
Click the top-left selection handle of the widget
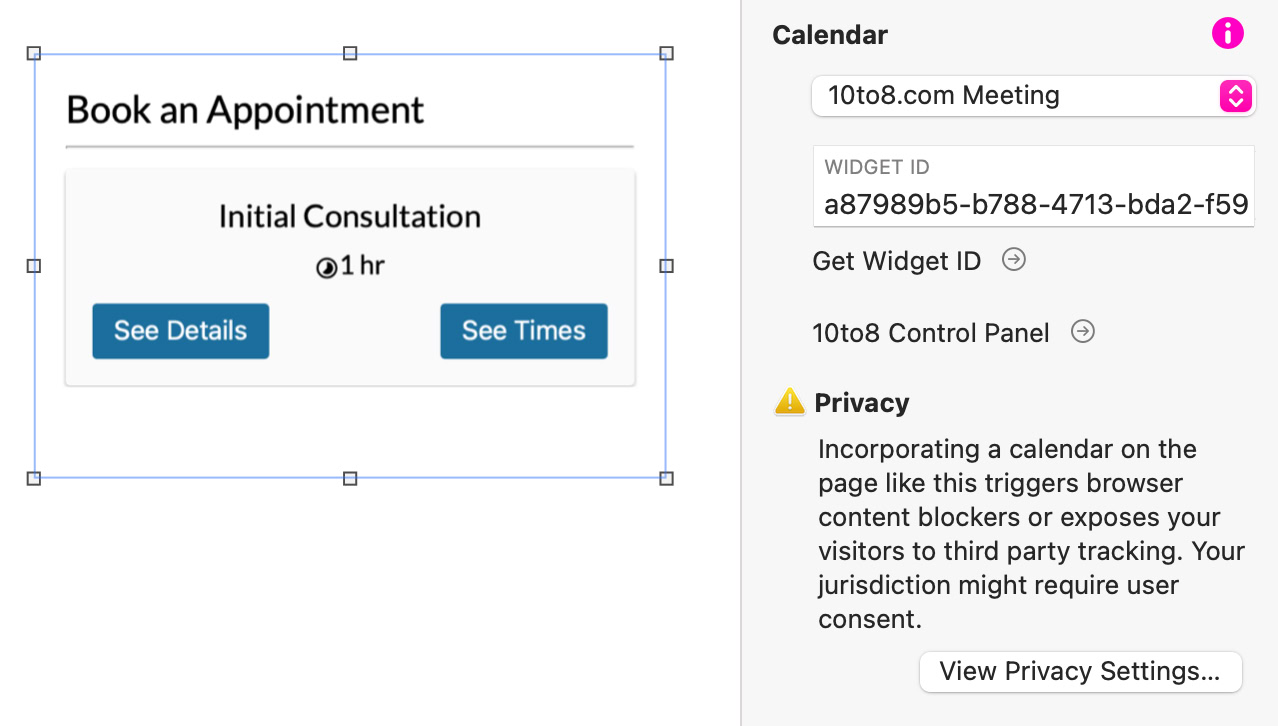pos(34,53)
